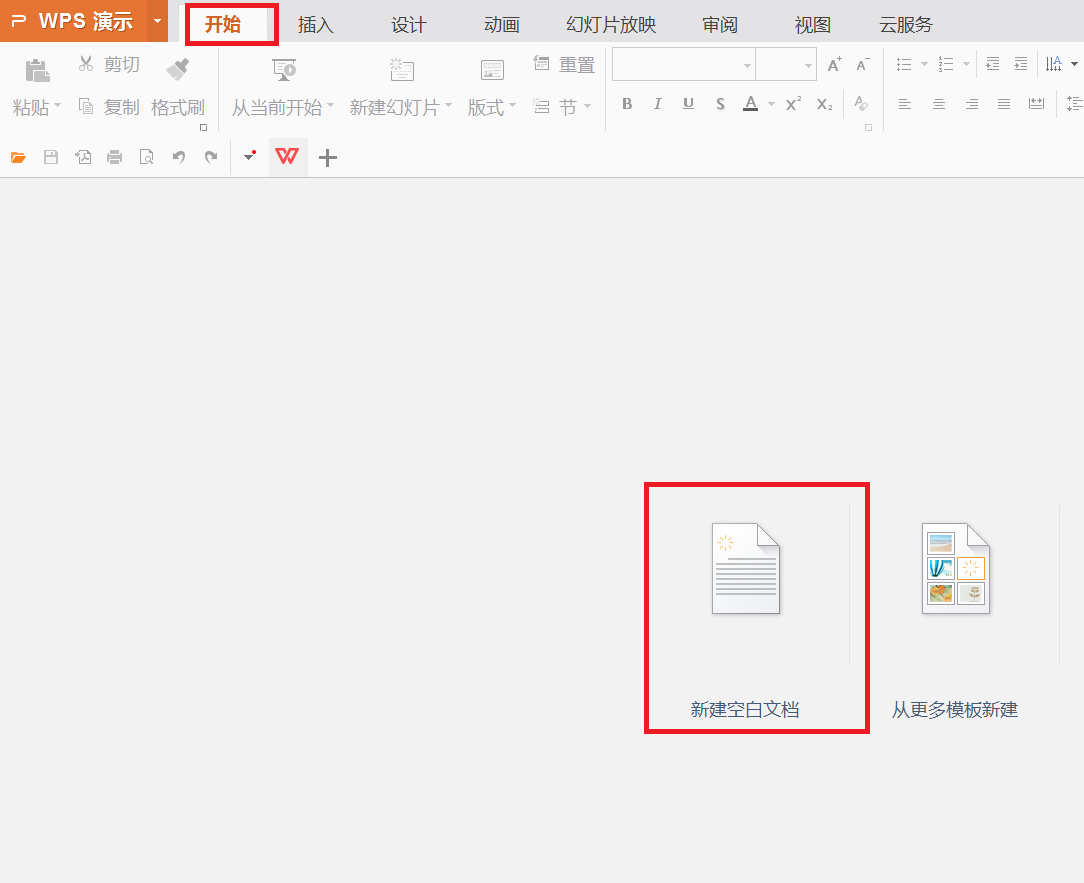Click distributed alignment icon
Screen dimensions: 1084x883
click(x=1036, y=104)
